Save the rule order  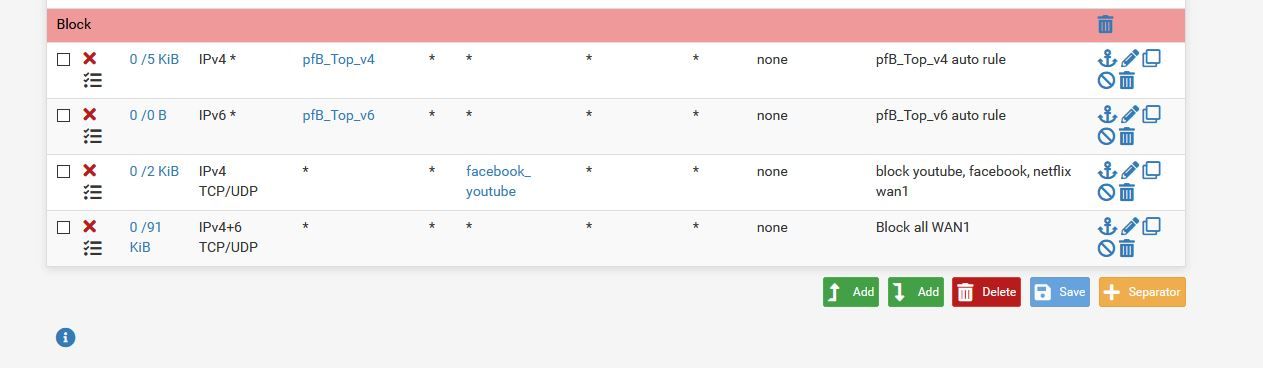[x=1060, y=292]
